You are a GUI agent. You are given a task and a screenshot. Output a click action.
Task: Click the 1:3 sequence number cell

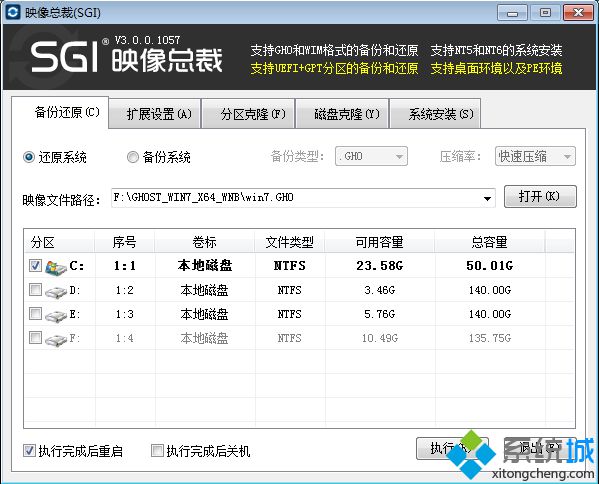[125, 314]
